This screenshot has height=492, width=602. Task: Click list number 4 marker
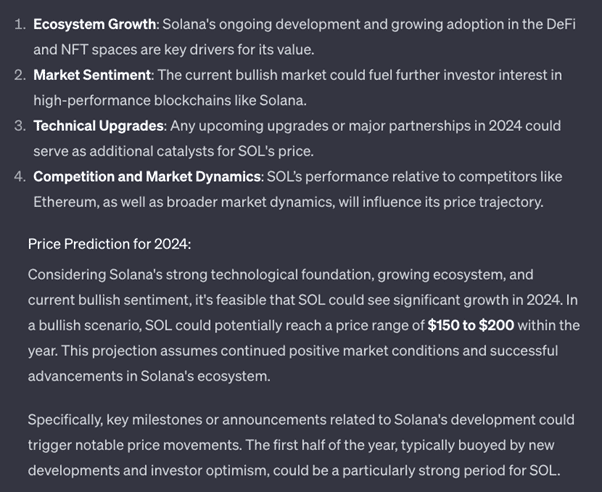(x=19, y=177)
